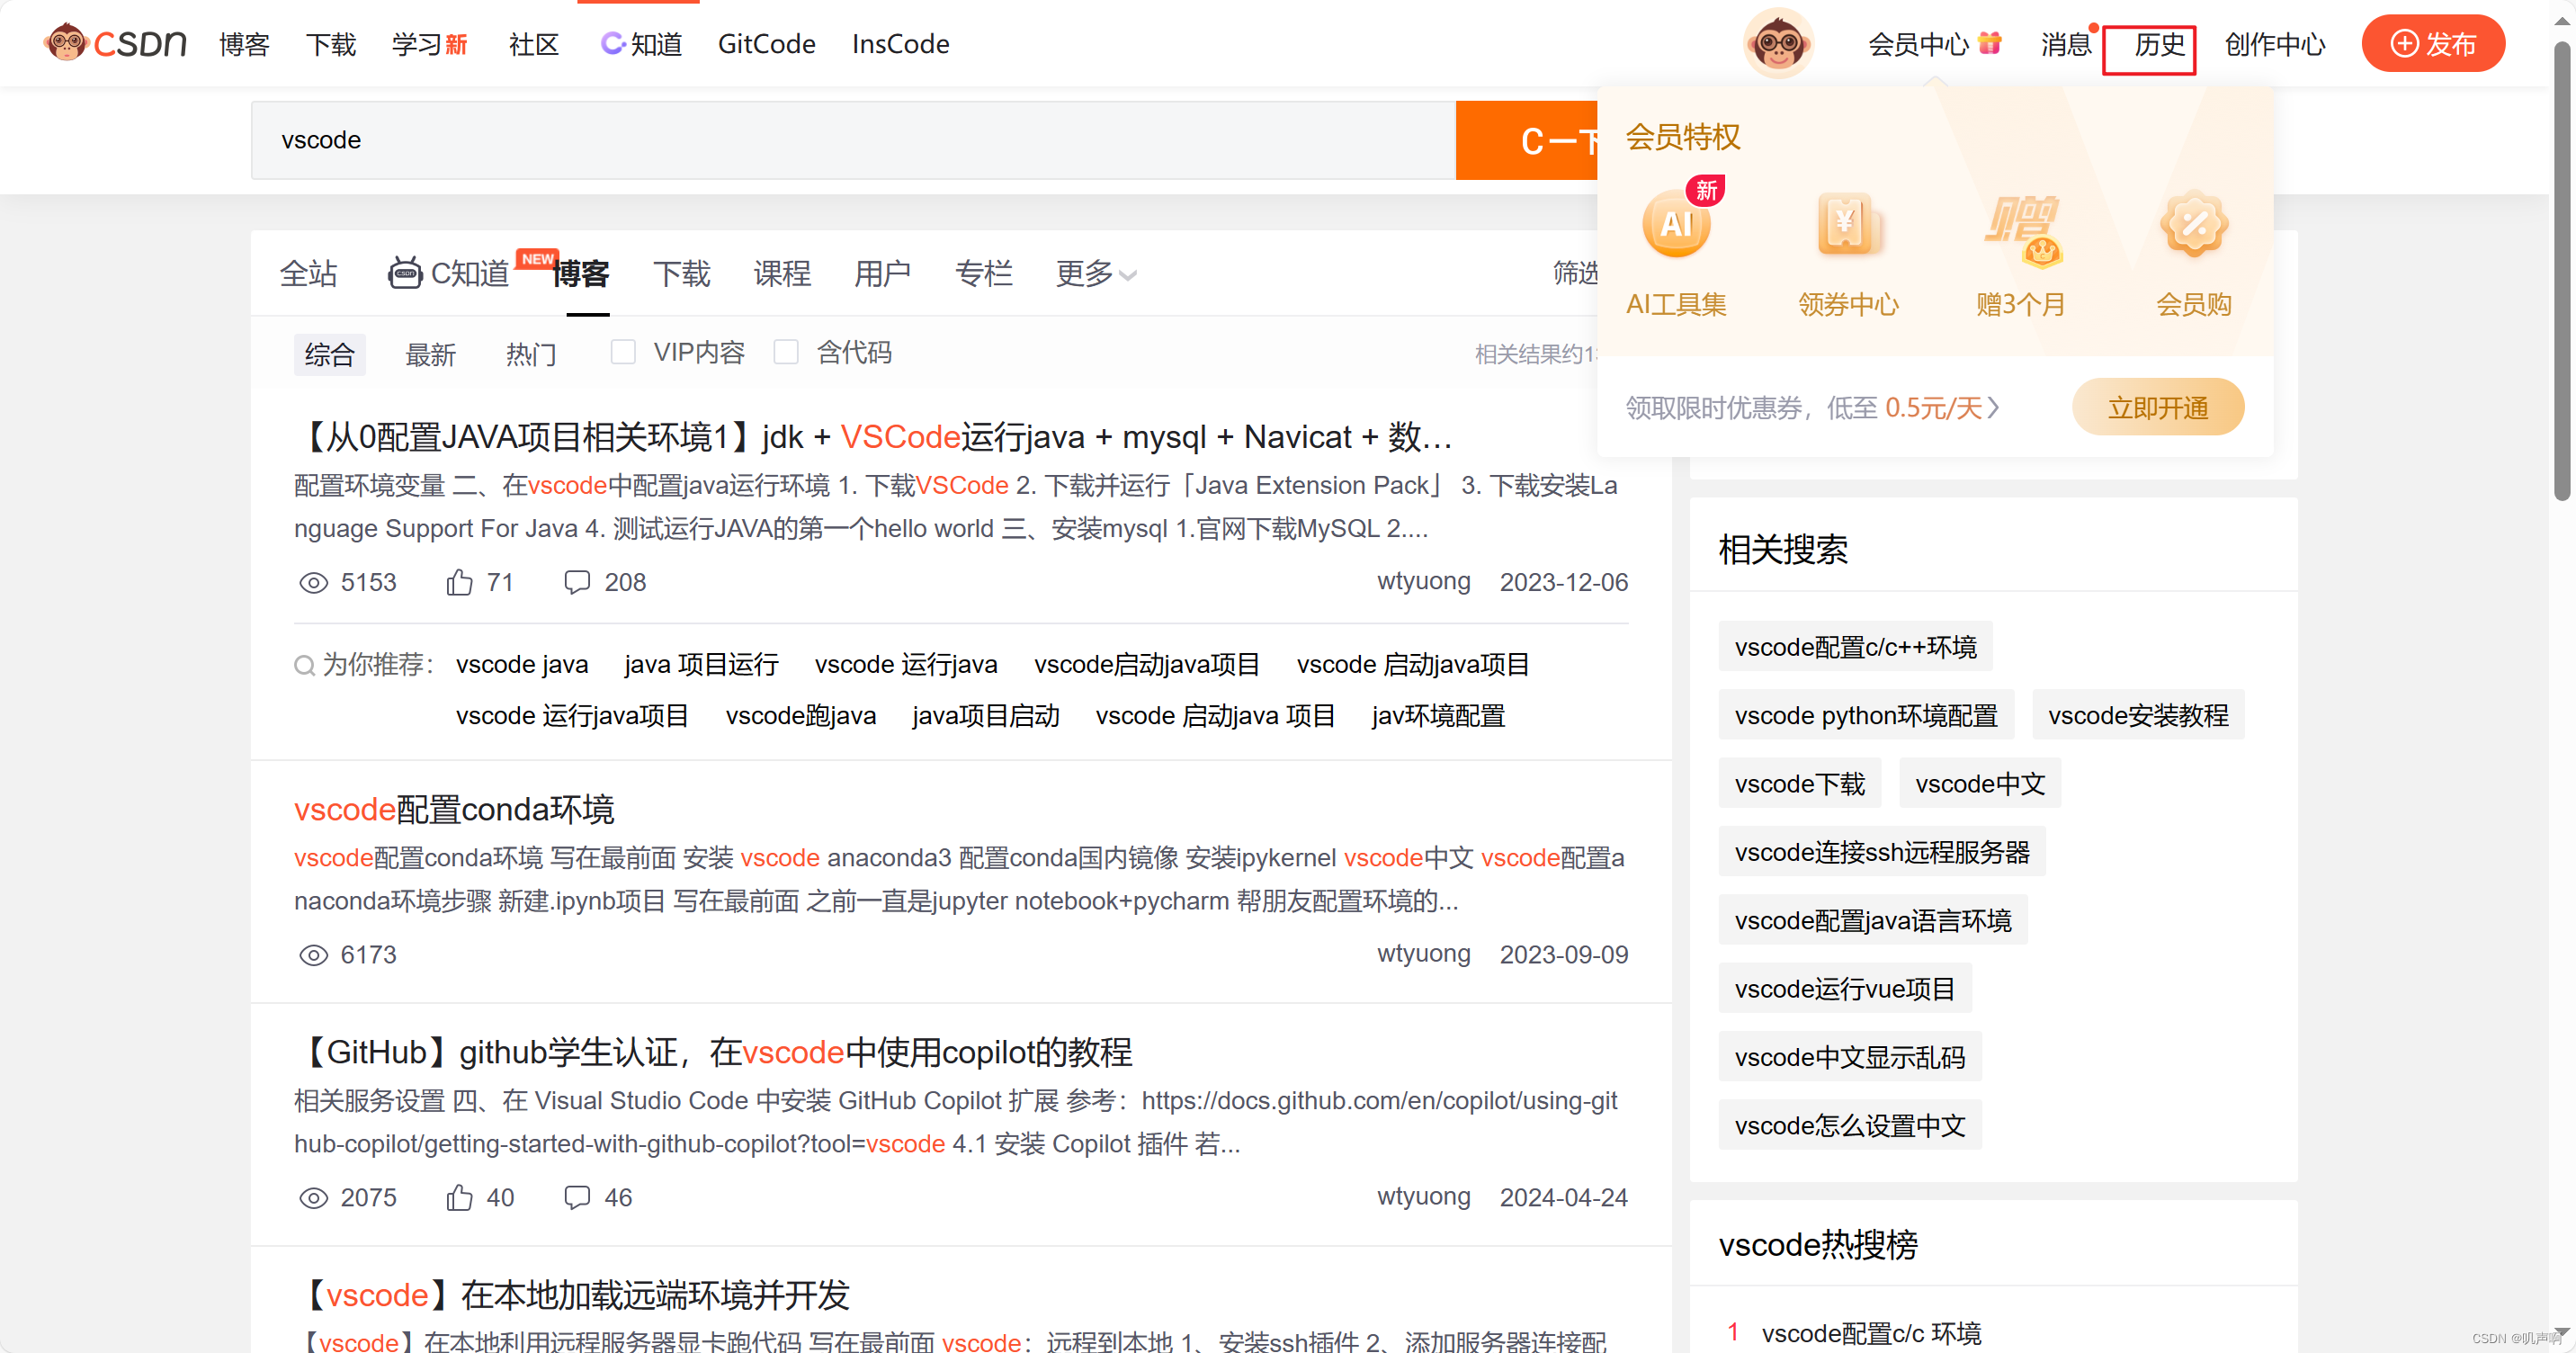Viewport: 2576px width, 1353px height.
Task: Like the GitHub copilot article (40)
Action: click(459, 1197)
